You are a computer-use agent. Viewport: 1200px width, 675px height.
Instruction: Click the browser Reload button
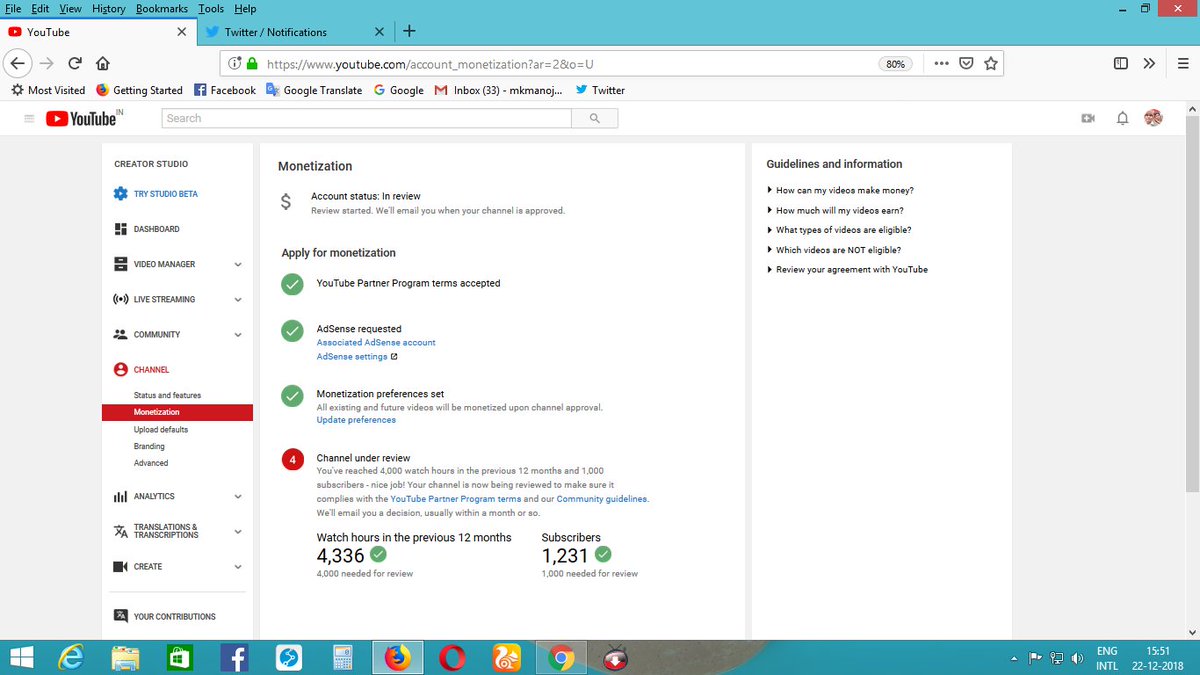(x=75, y=63)
